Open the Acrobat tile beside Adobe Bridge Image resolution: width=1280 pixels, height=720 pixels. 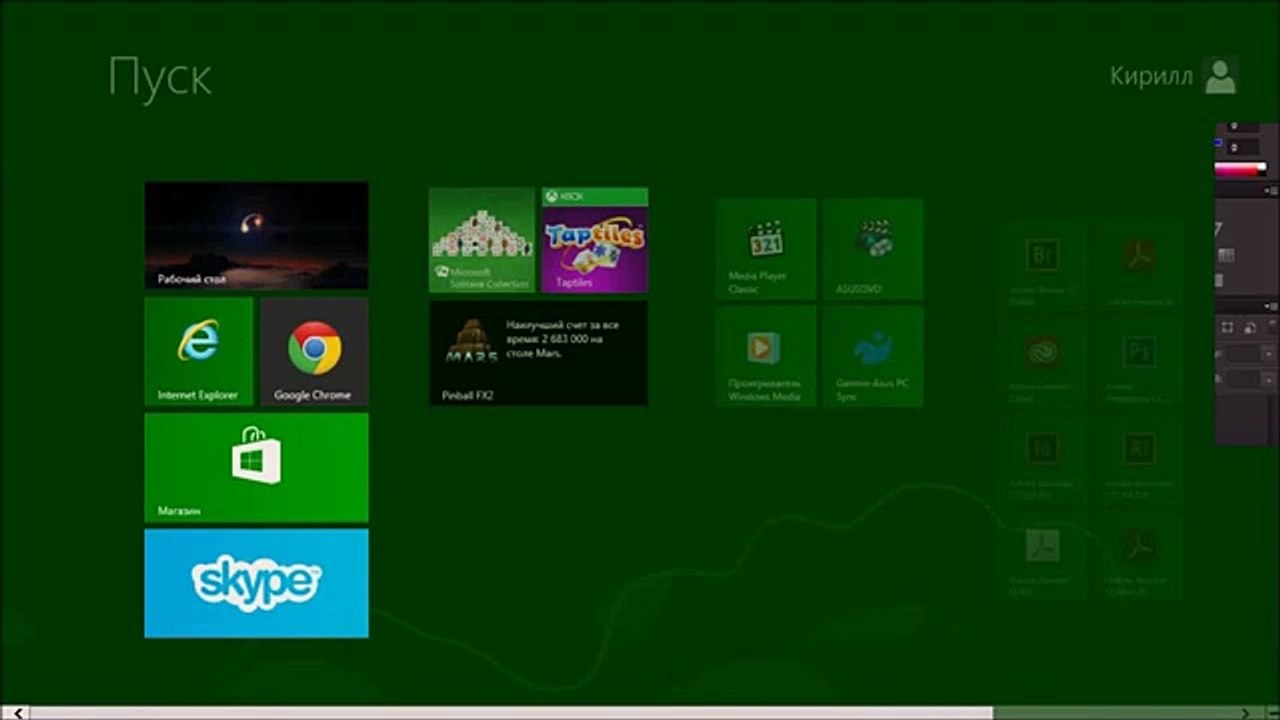click(1138, 265)
